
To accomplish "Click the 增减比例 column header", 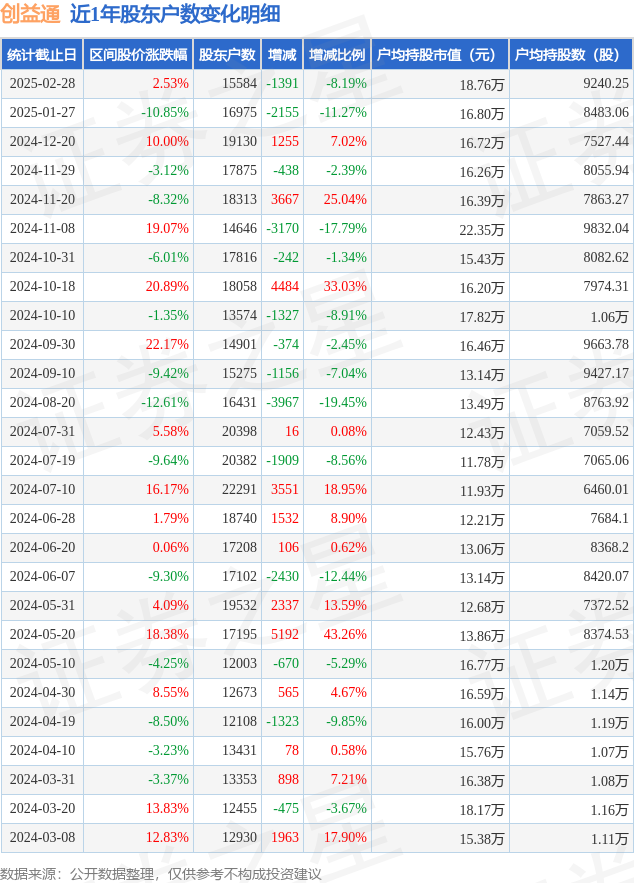I will click(337, 55).
